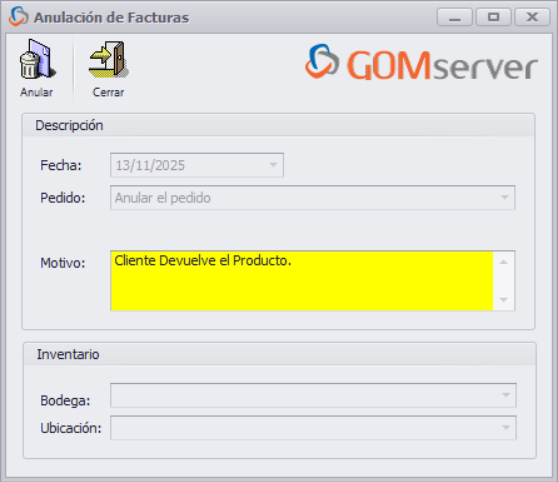Click the window title 'Anulación de Facturas'

111,17
